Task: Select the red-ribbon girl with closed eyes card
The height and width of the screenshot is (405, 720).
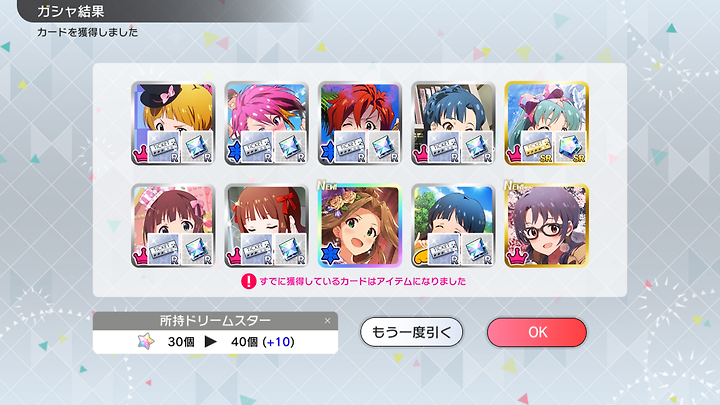Action: click(x=266, y=226)
